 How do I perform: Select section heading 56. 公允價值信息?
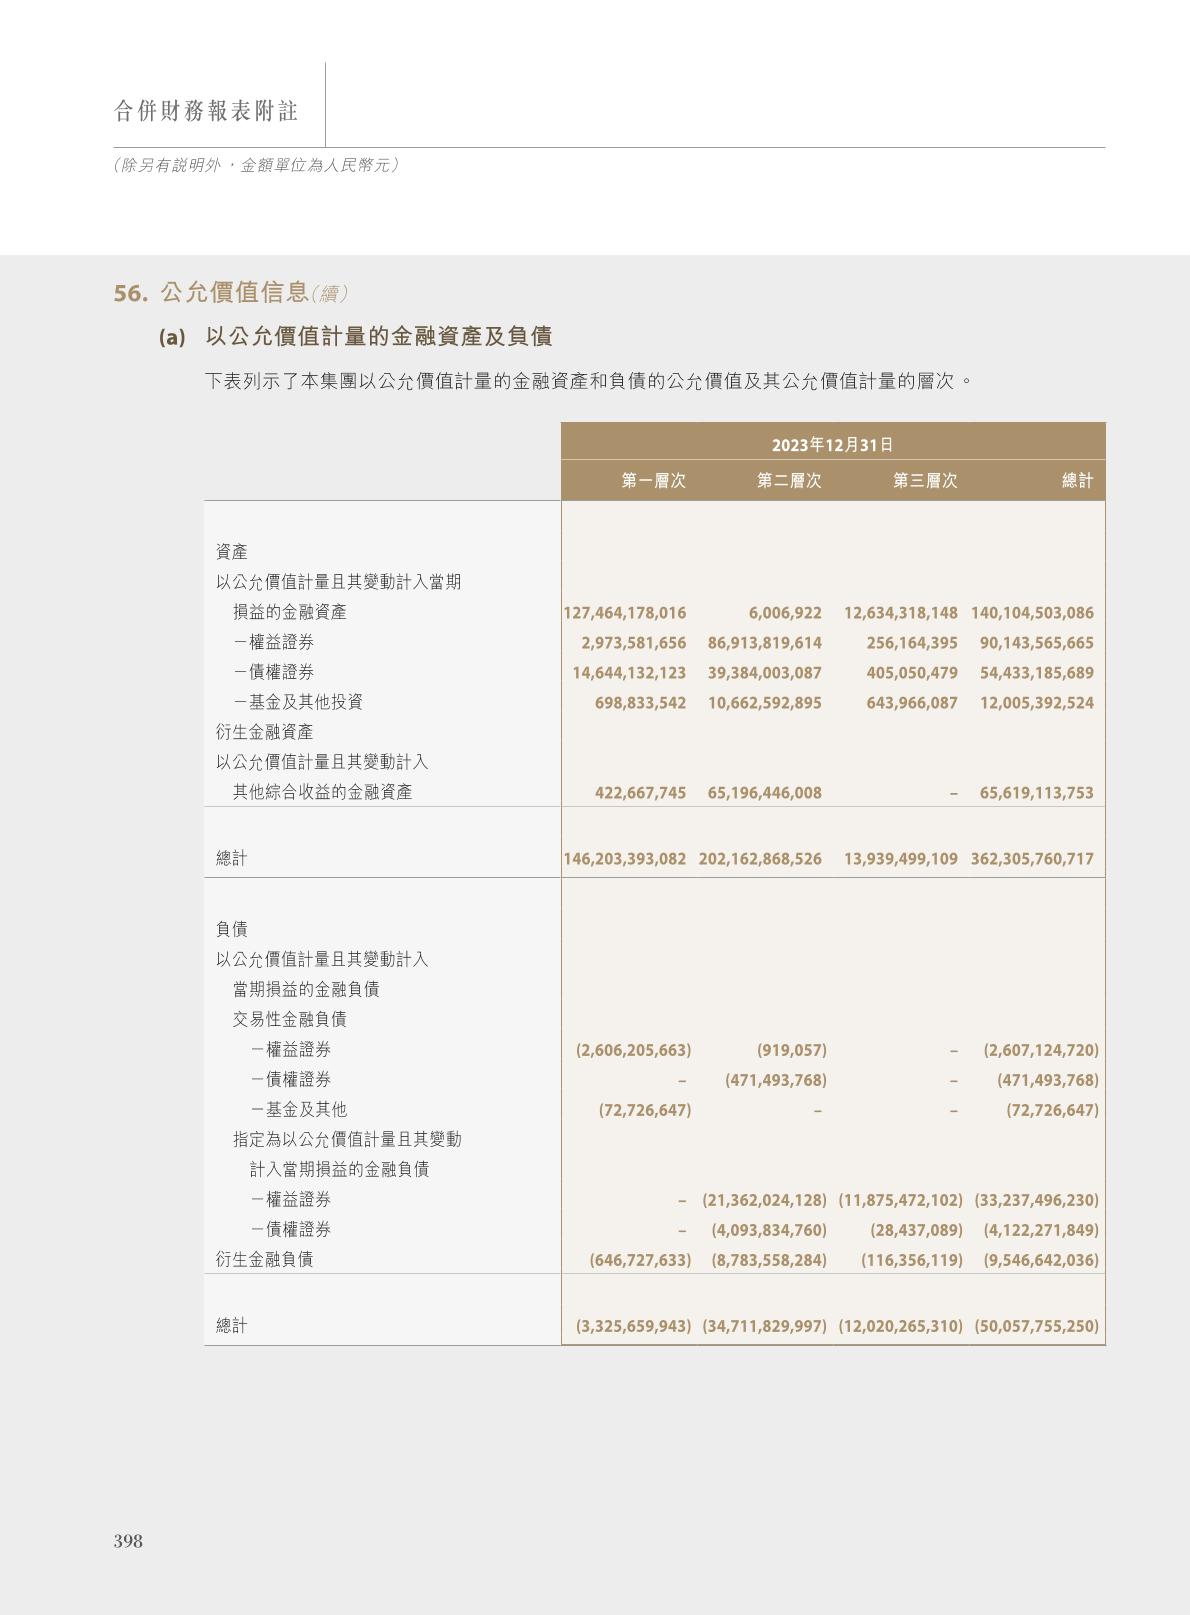click(x=230, y=292)
